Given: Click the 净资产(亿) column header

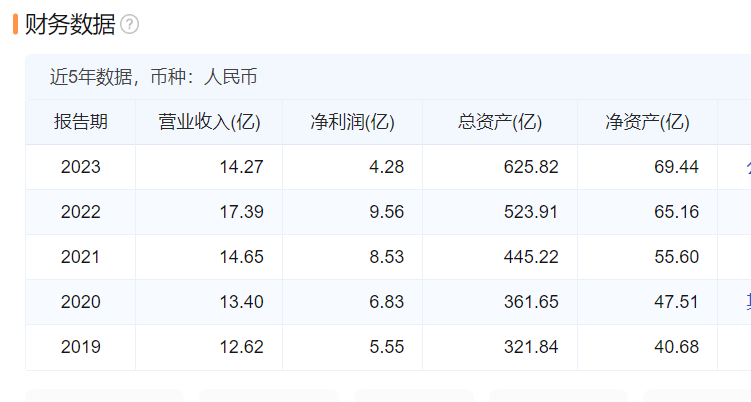Looking at the screenshot, I should (648, 122).
